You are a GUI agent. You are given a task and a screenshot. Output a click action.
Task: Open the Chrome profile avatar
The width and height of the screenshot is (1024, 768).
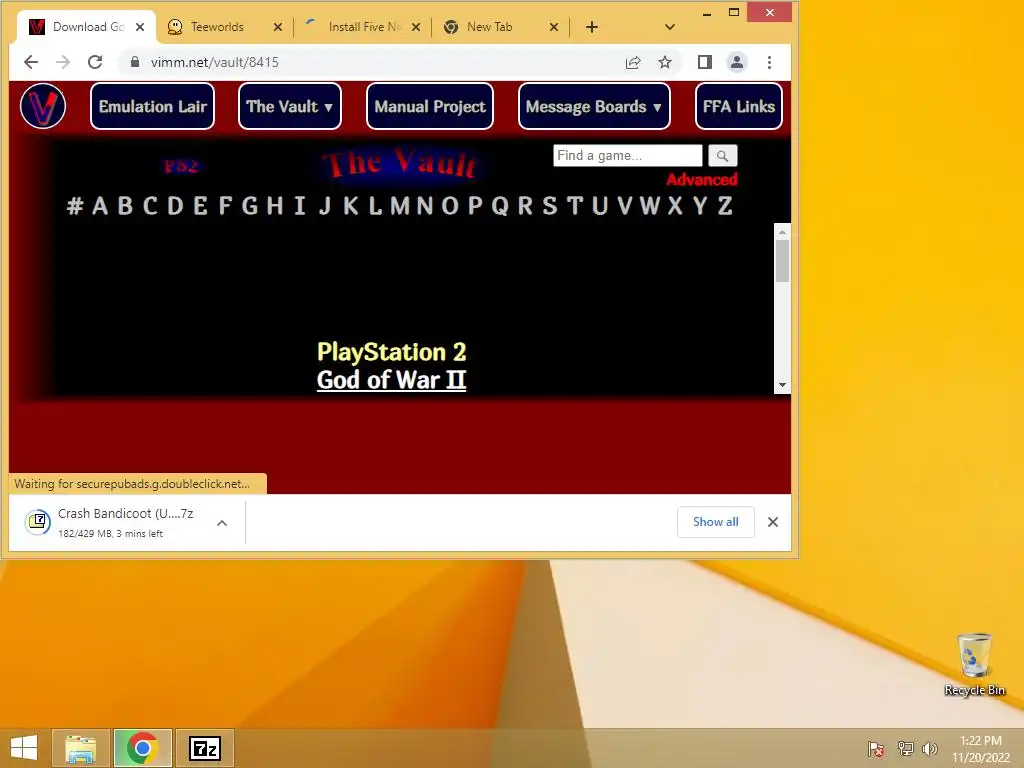[737, 62]
